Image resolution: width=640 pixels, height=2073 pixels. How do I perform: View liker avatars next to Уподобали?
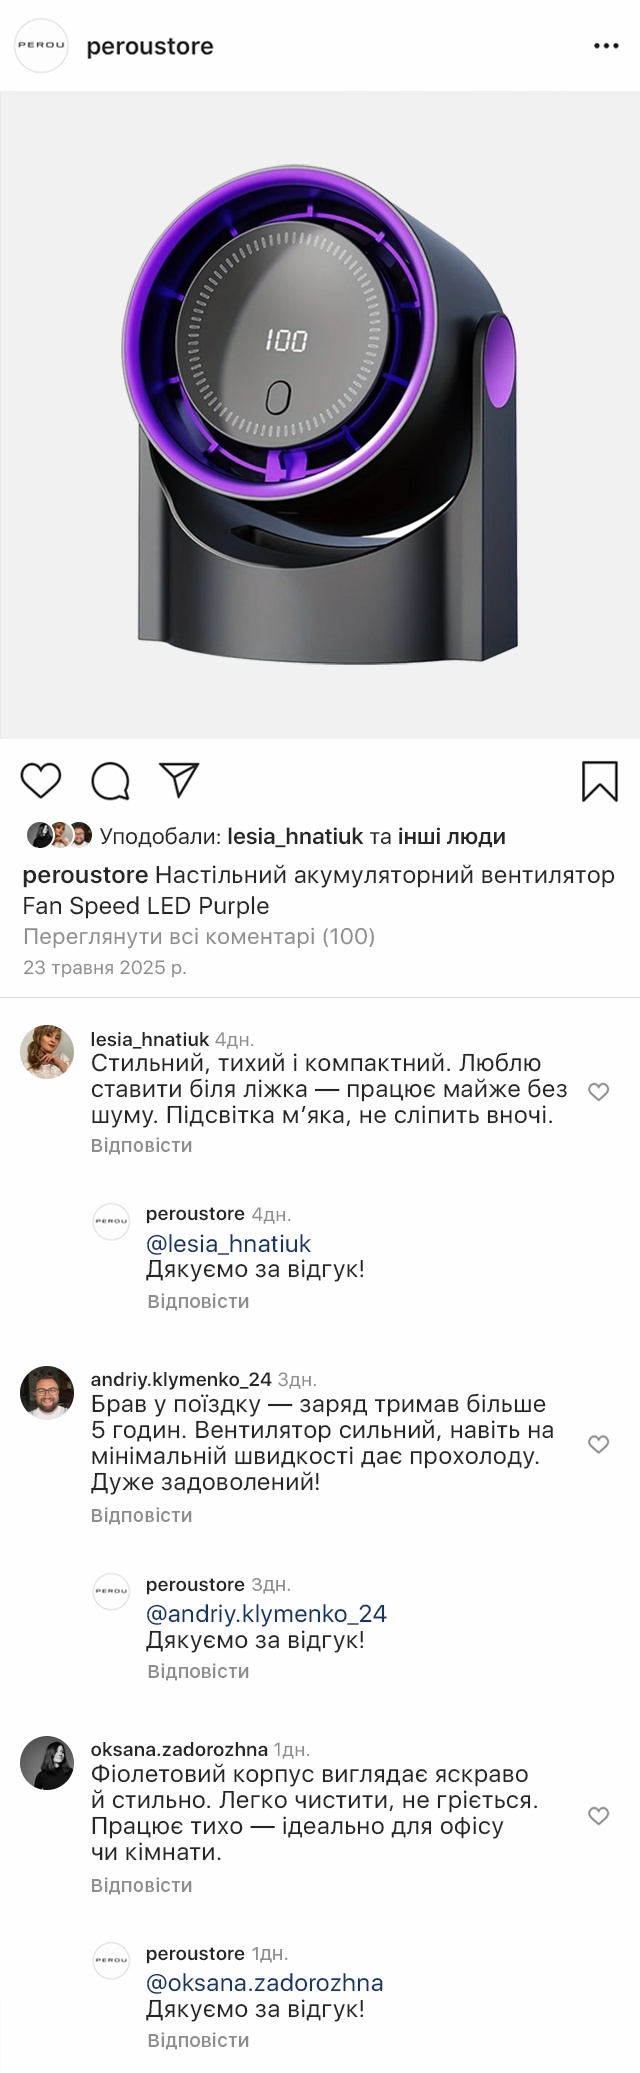[x=59, y=835]
